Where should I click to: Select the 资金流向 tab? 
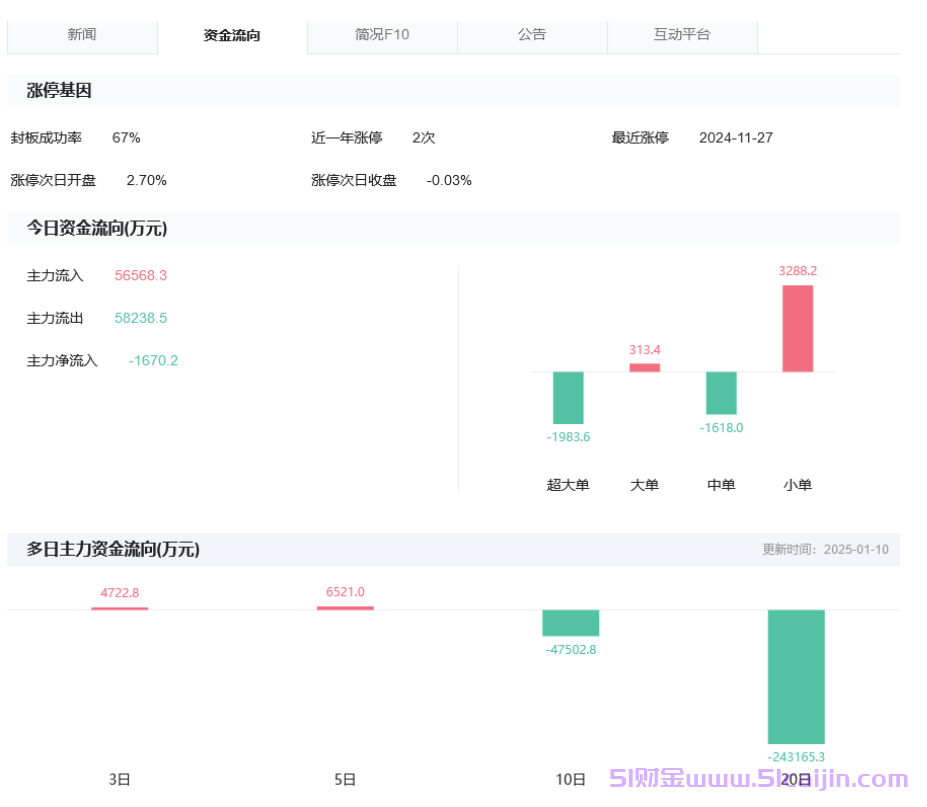tap(232, 35)
